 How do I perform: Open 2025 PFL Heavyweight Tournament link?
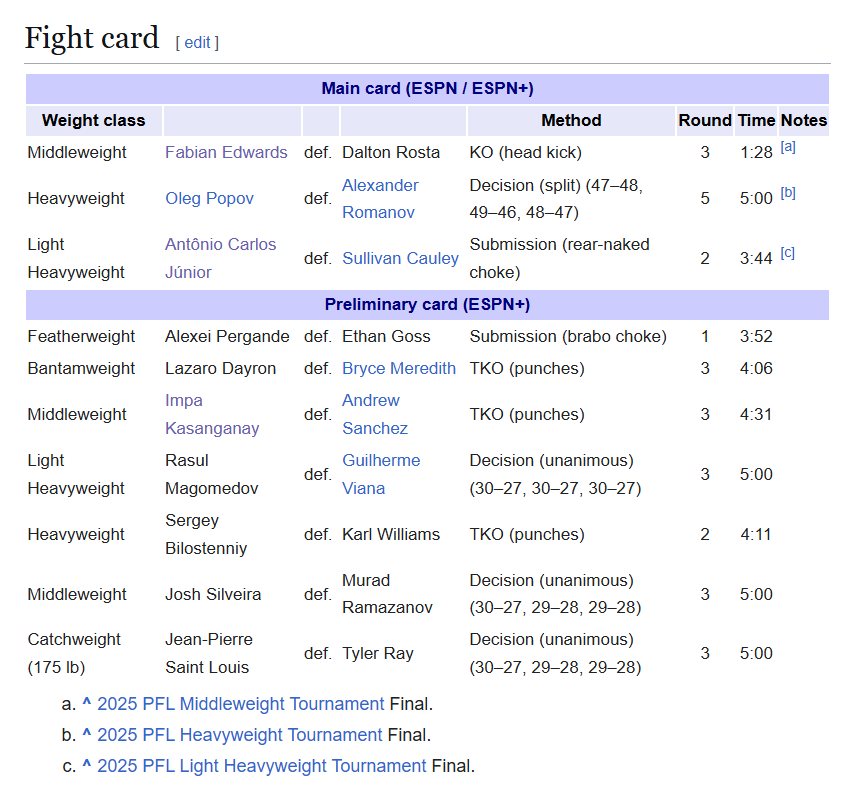240,735
